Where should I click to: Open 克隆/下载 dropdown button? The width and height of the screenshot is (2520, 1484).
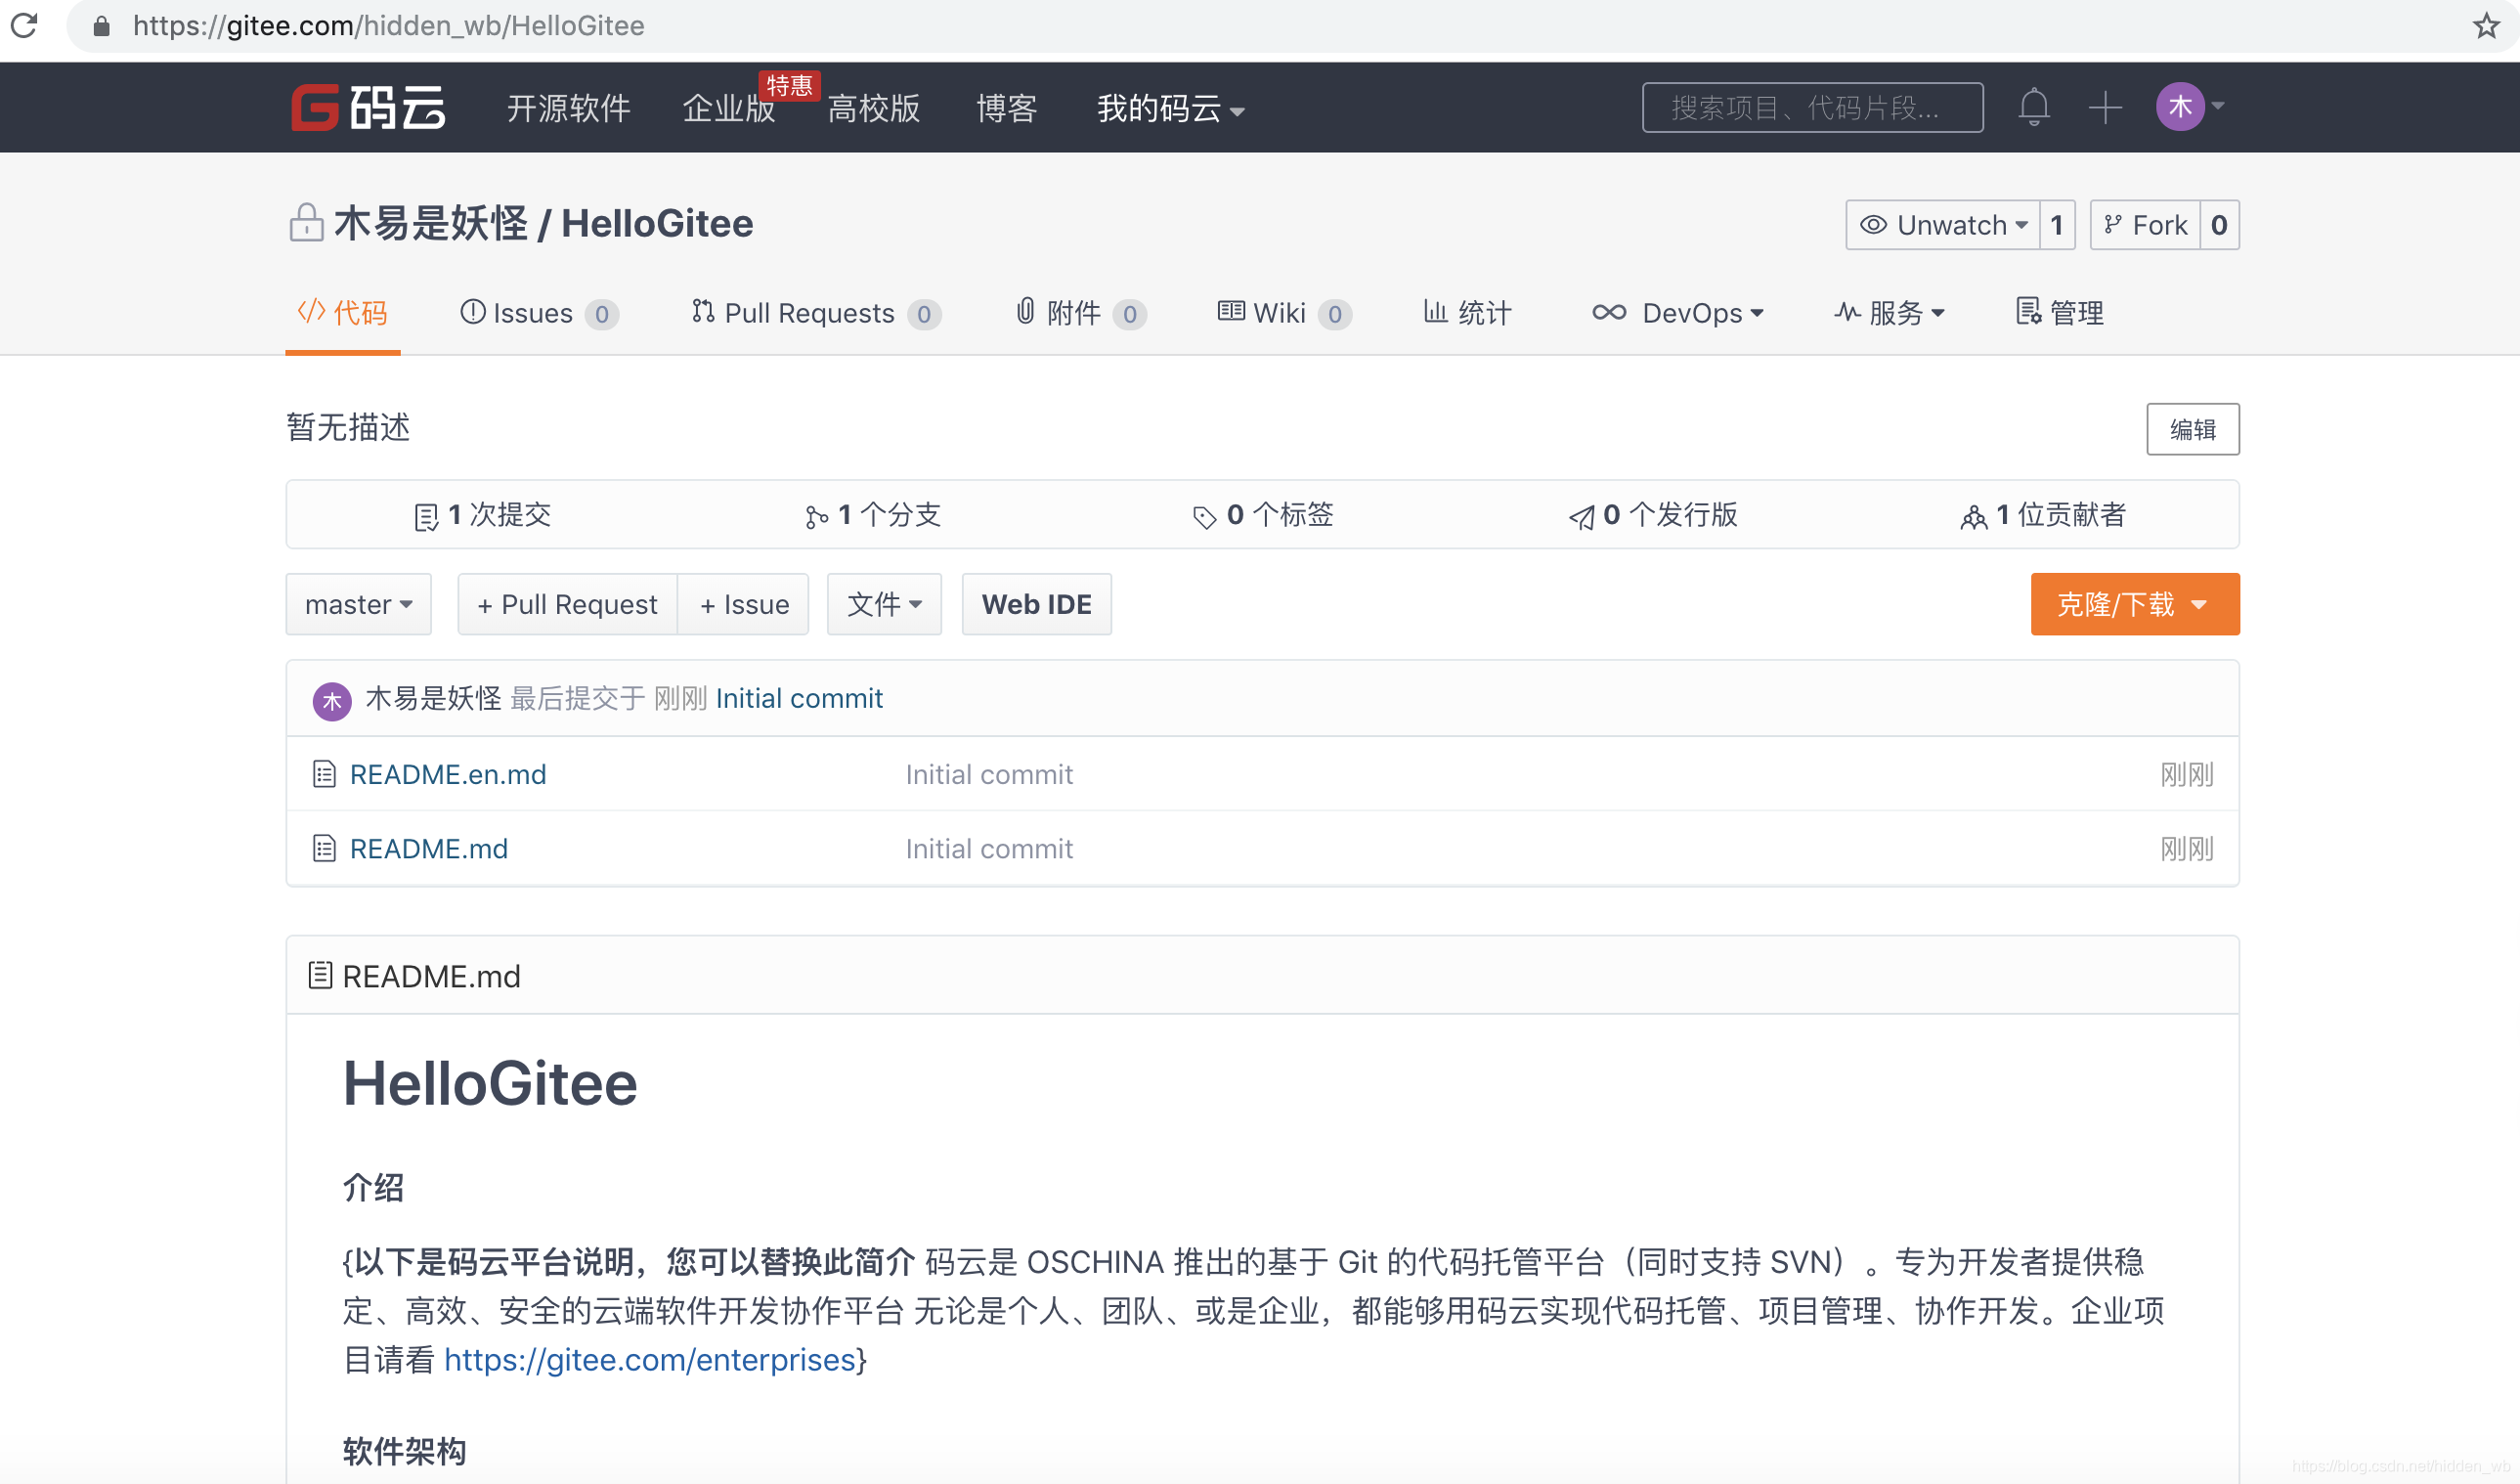click(x=2135, y=604)
